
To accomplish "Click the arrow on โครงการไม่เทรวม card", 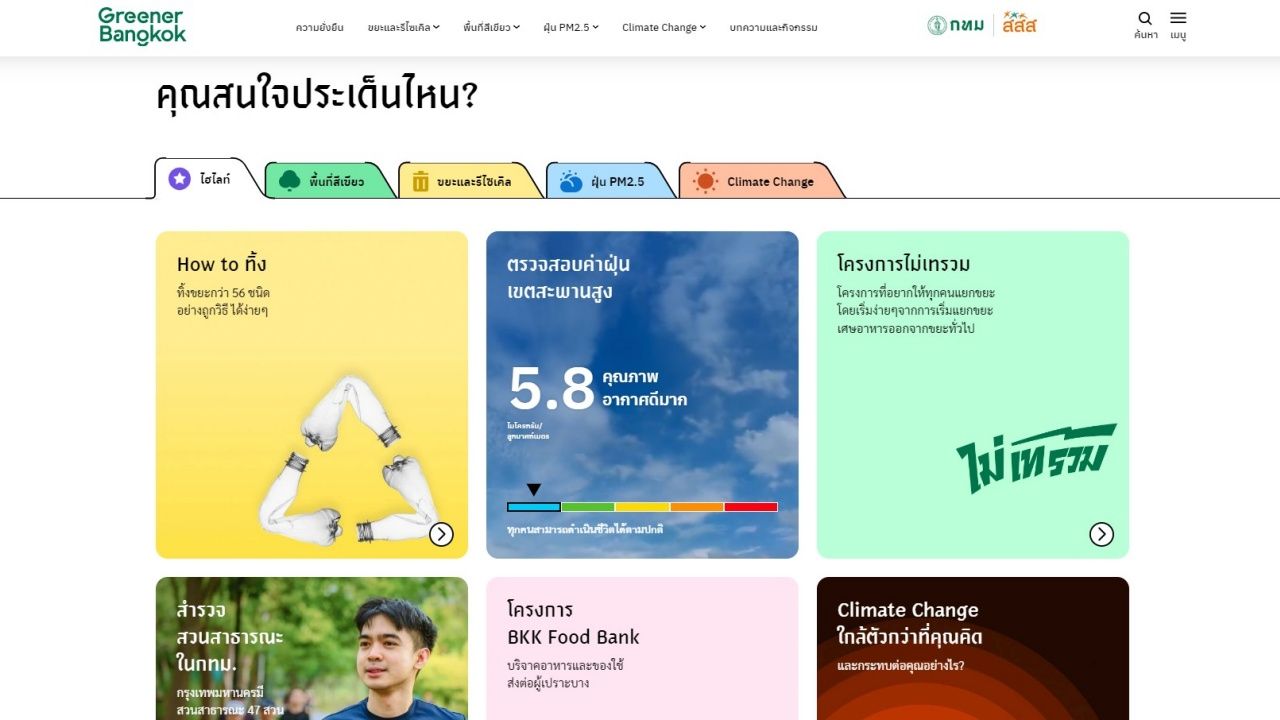I will click(x=1101, y=534).
